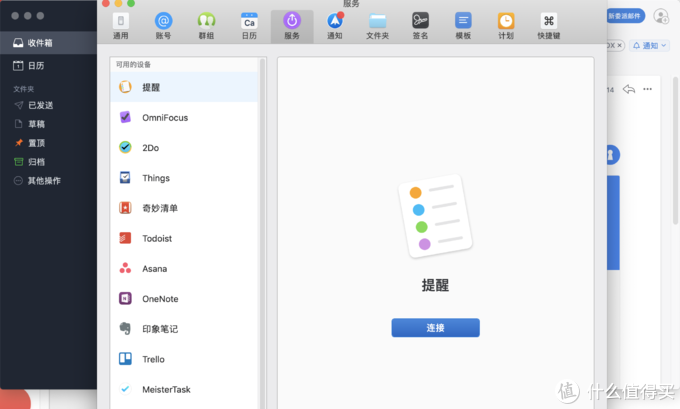Select Things in the services list

(x=185, y=178)
